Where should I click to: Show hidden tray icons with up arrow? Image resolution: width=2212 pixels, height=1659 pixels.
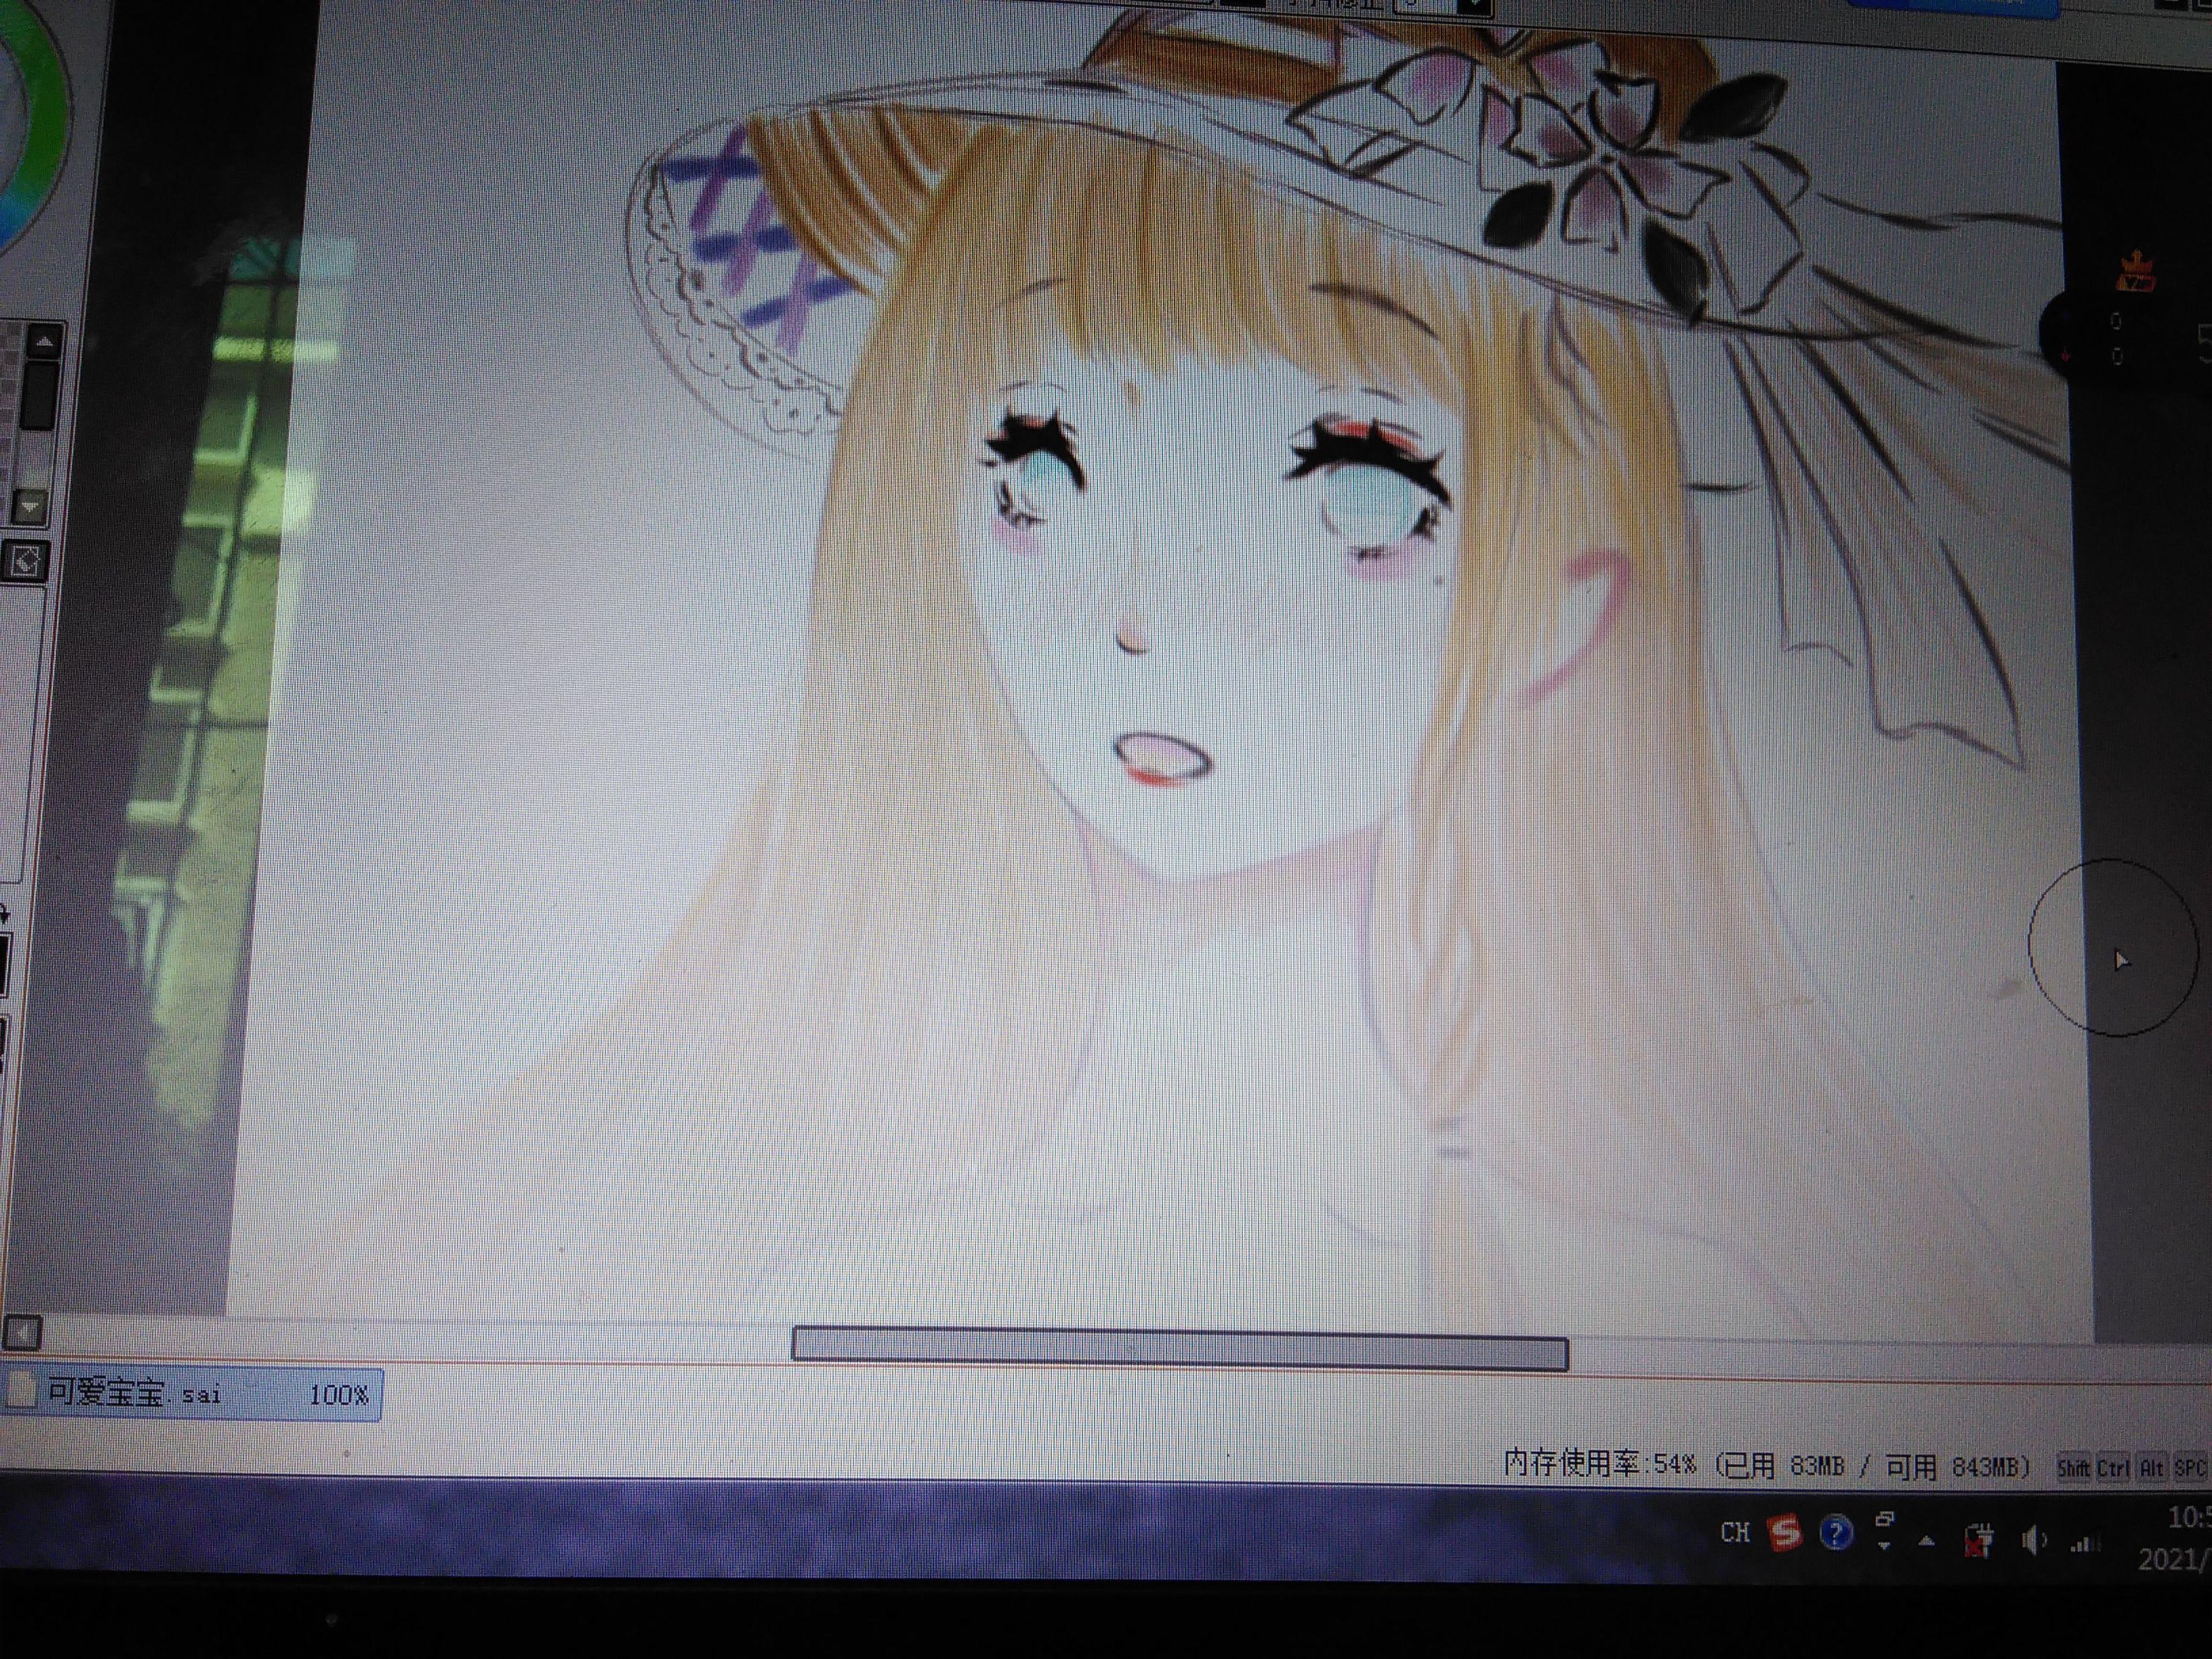point(1926,1541)
